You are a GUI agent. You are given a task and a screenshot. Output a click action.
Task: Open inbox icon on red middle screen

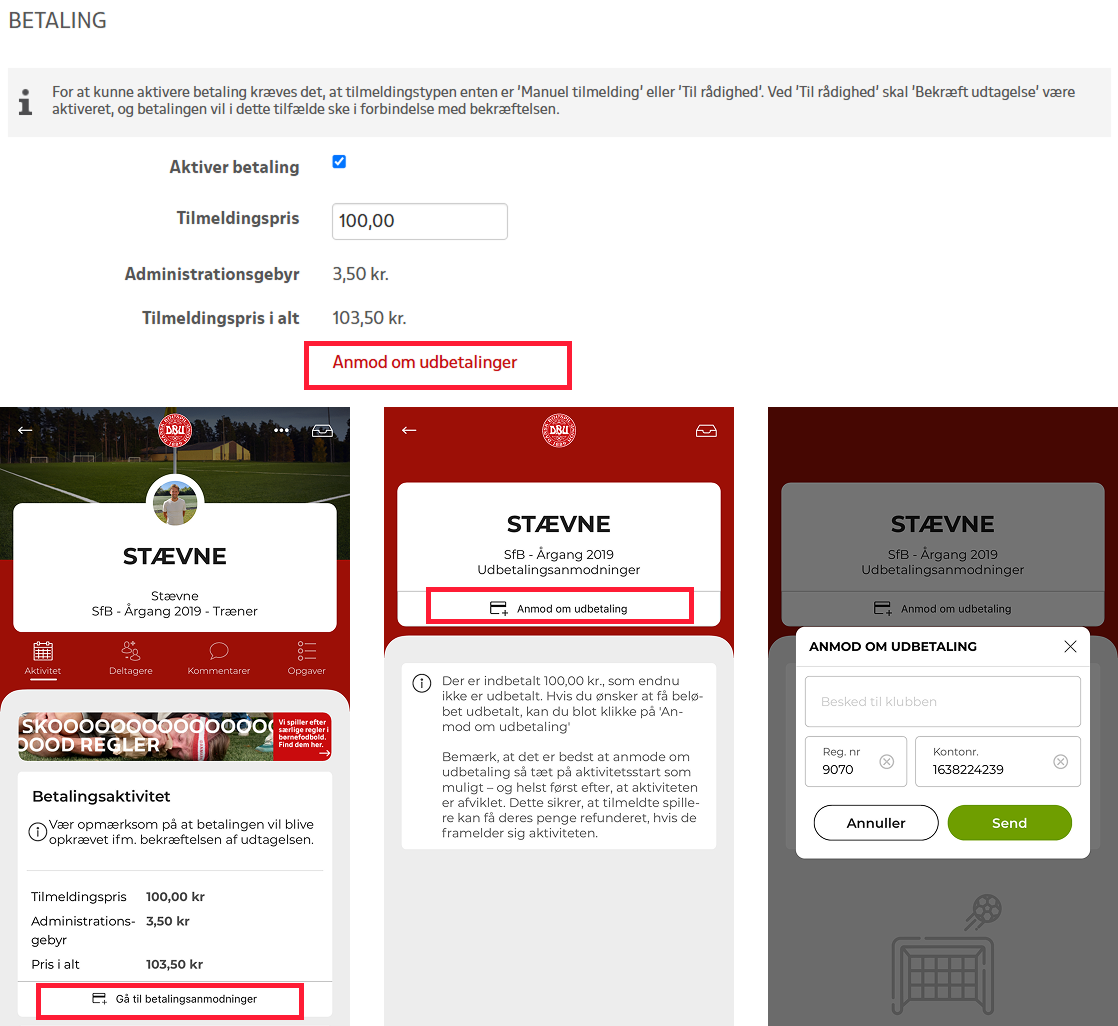[x=706, y=431]
